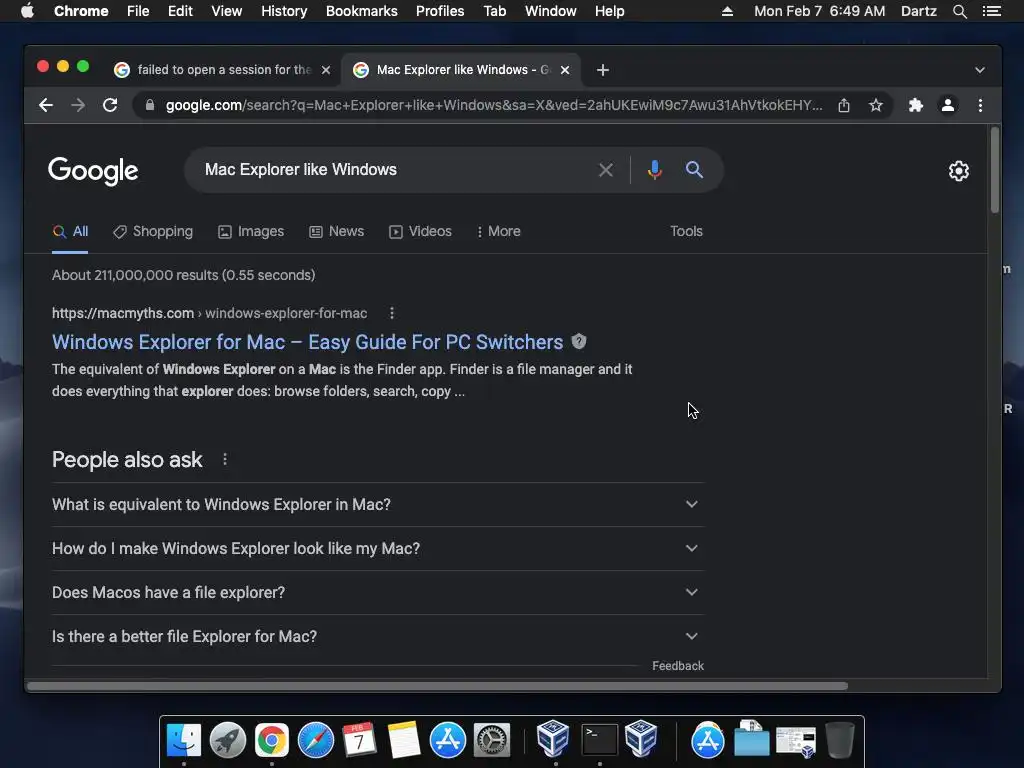The image size is (1024, 768).
Task: Open the More search filters dropdown
Action: pyautogui.click(x=498, y=231)
